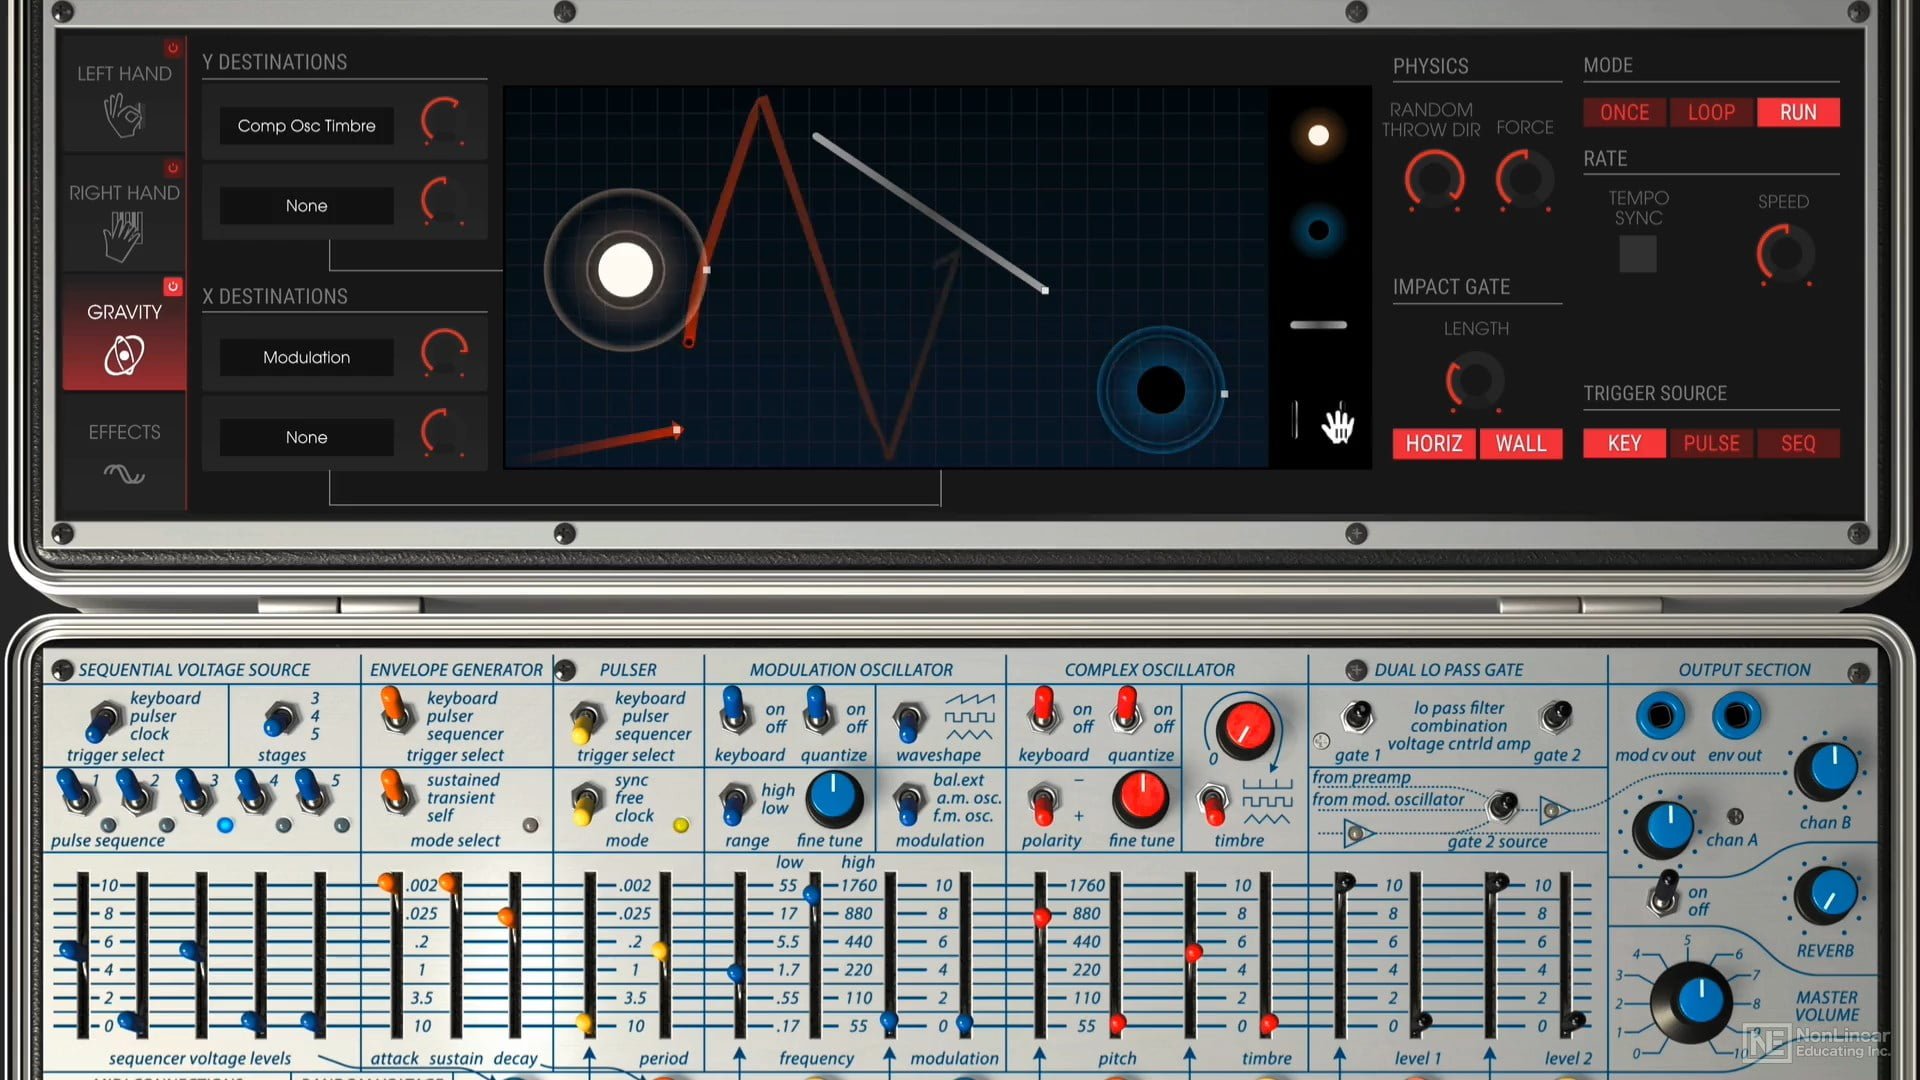Click the KEY trigger source button
1920x1080 pixels.
(1623, 442)
